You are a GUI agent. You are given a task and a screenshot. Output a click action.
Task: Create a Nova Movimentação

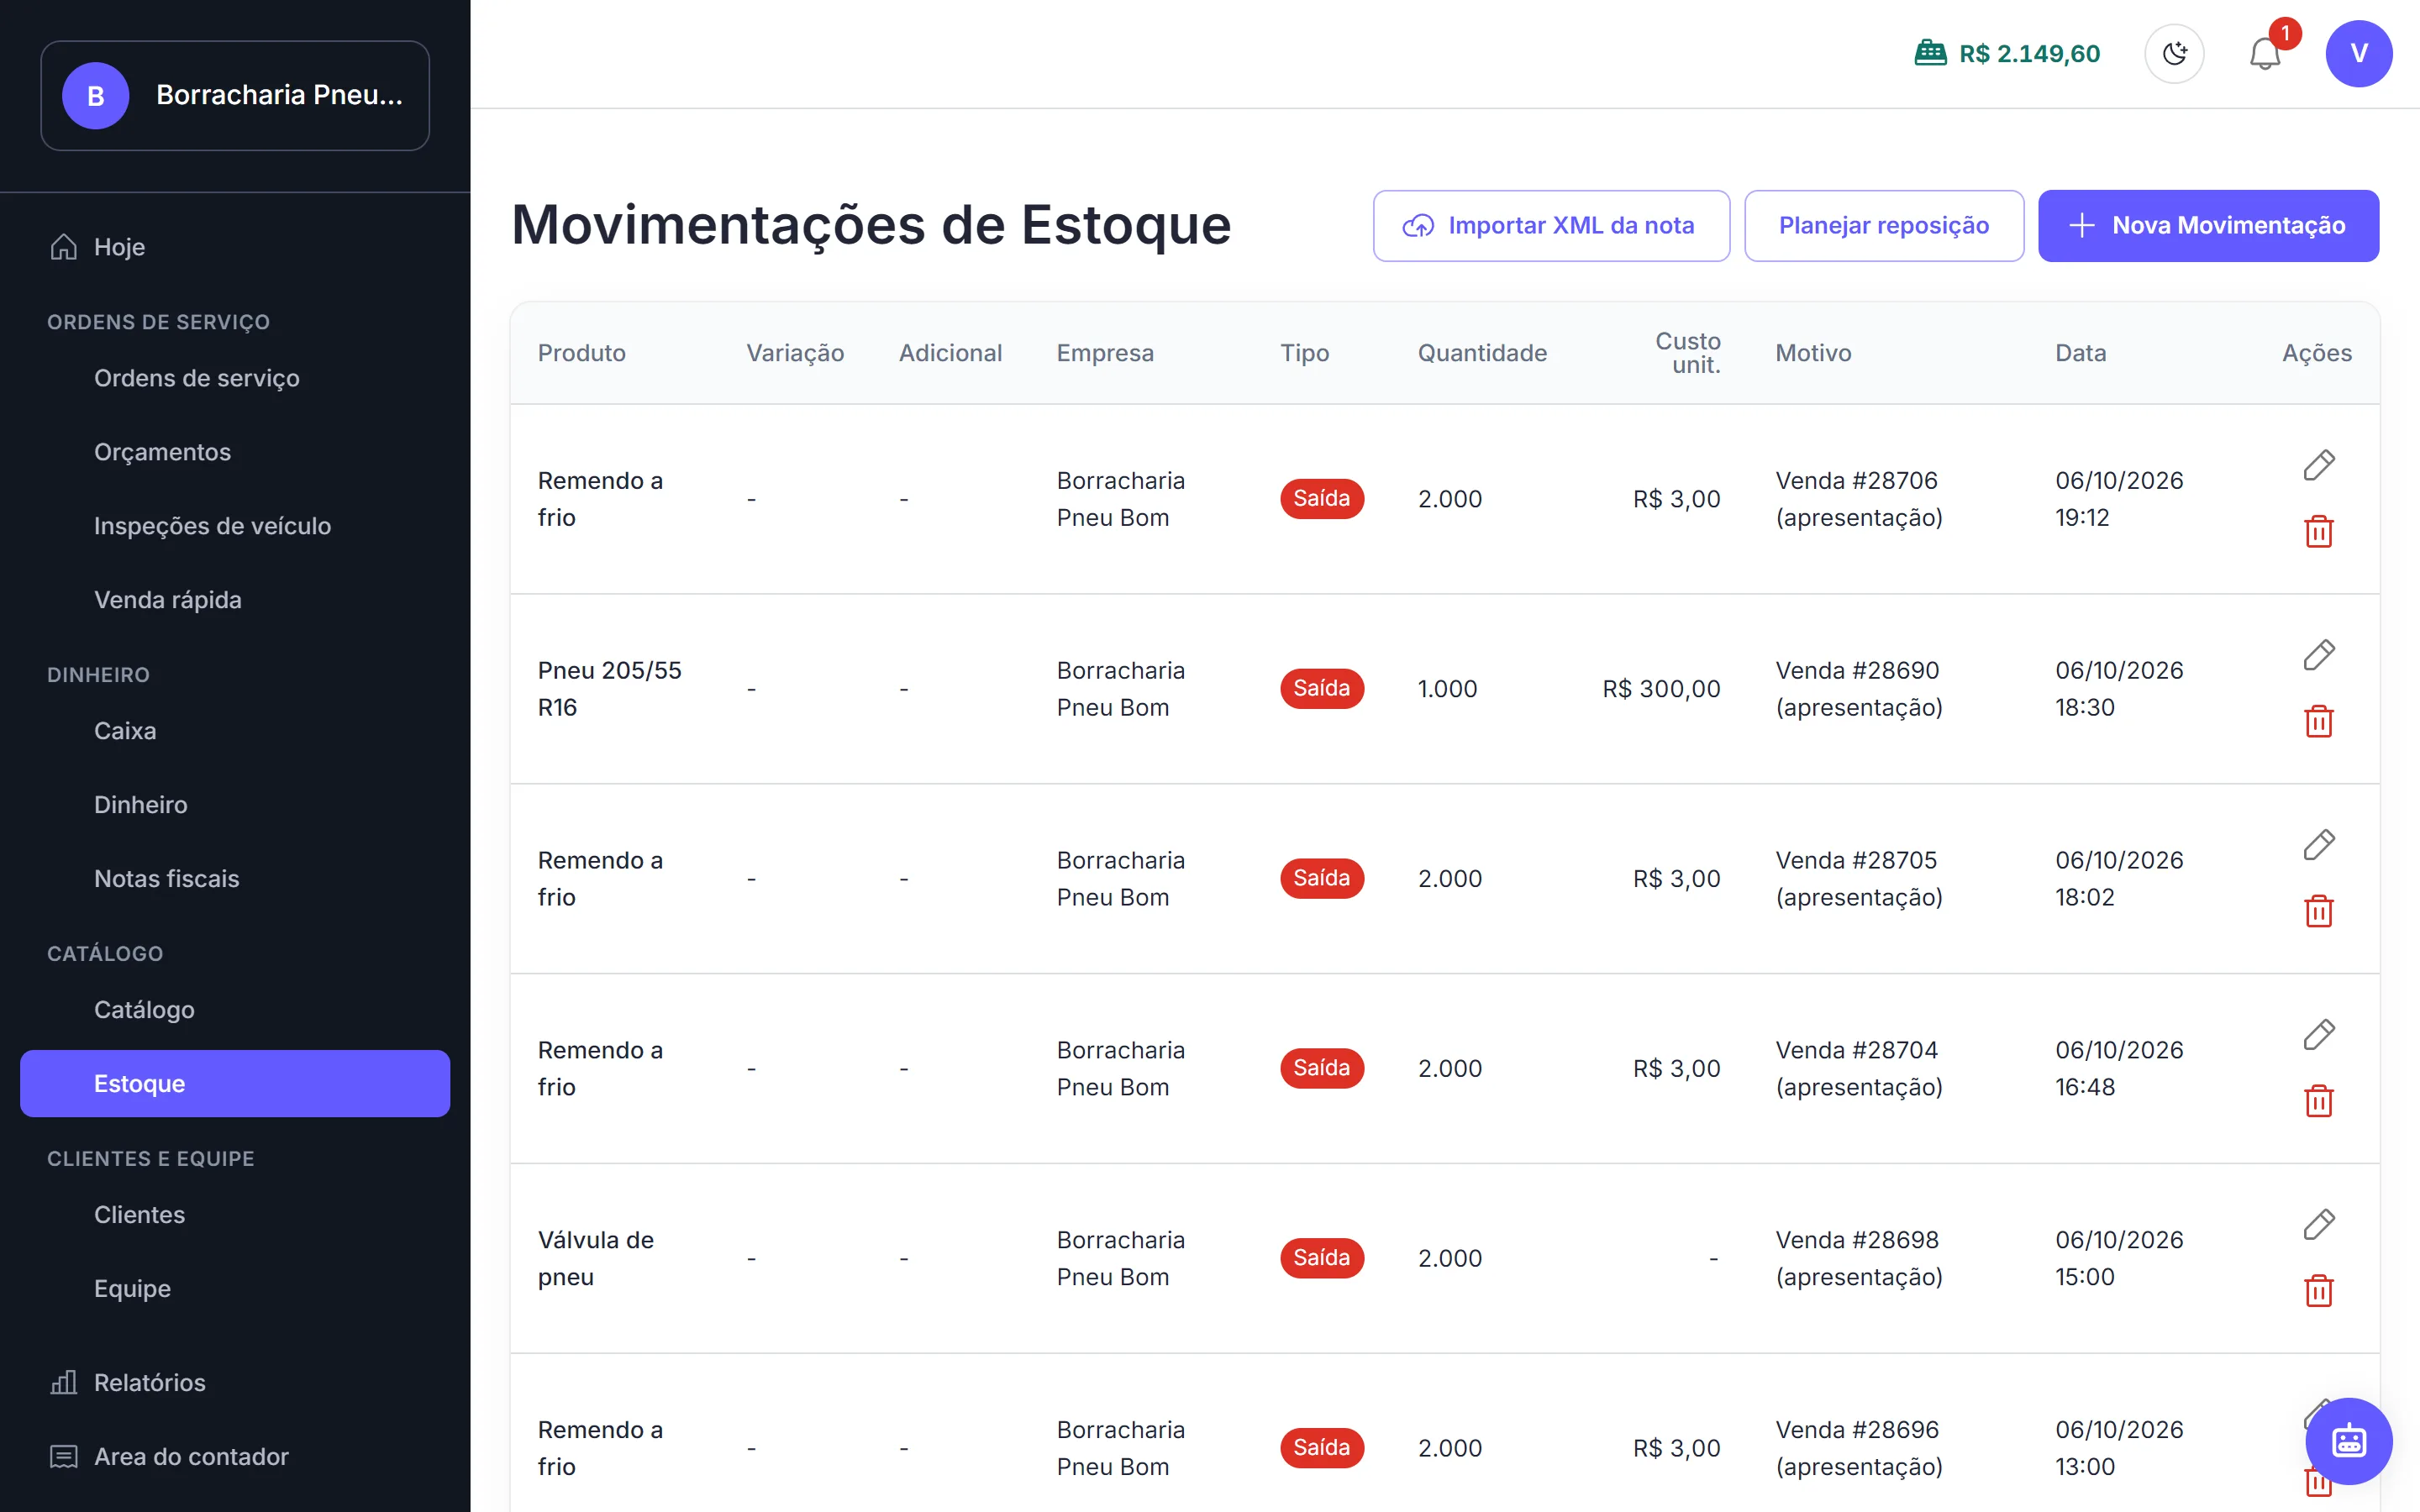(x=2208, y=226)
